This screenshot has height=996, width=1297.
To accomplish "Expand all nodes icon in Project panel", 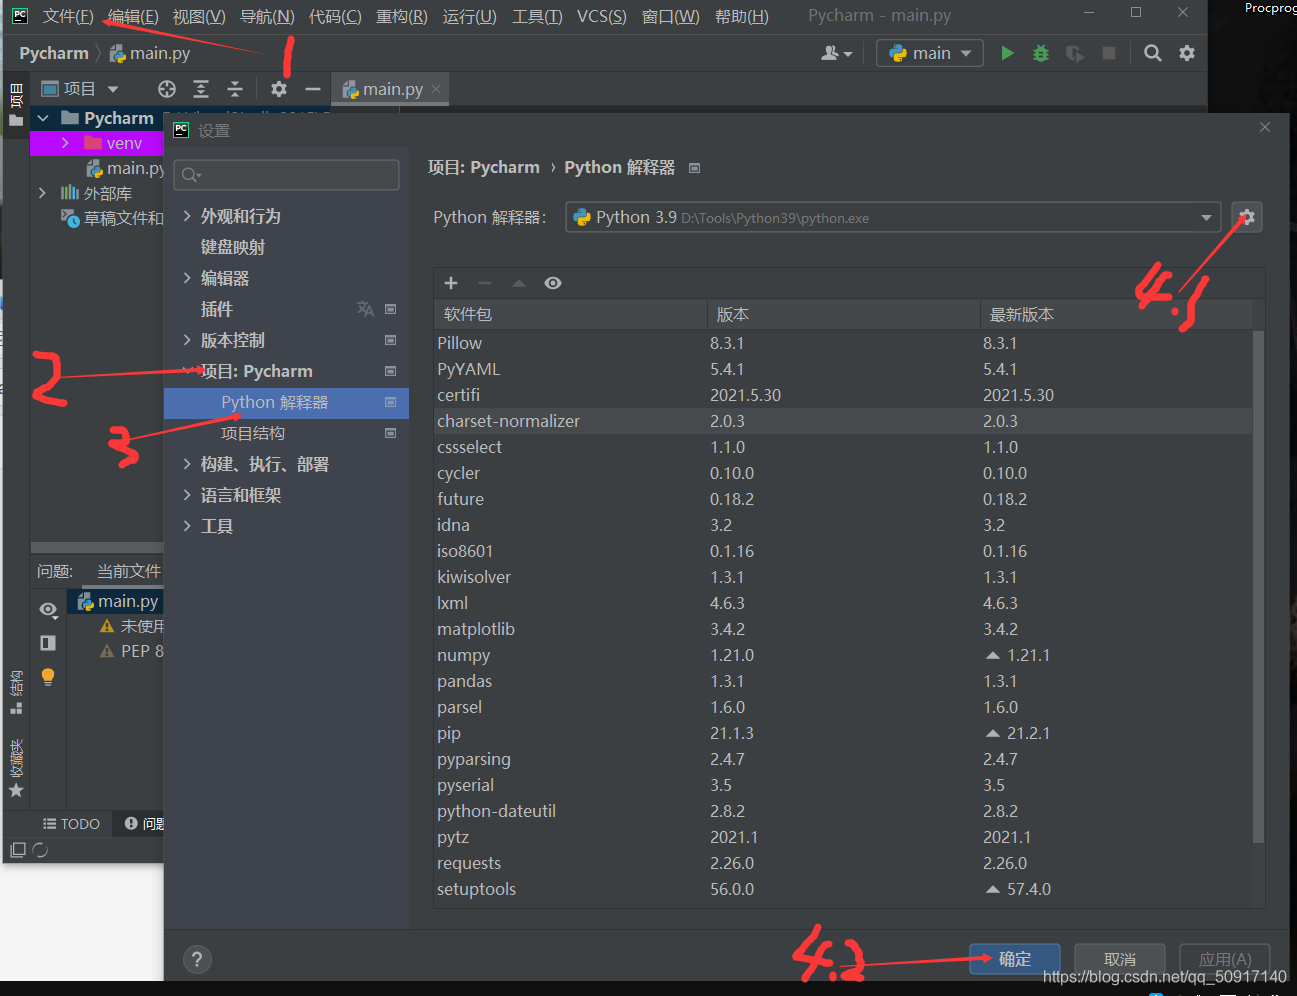I will click(x=201, y=89).
